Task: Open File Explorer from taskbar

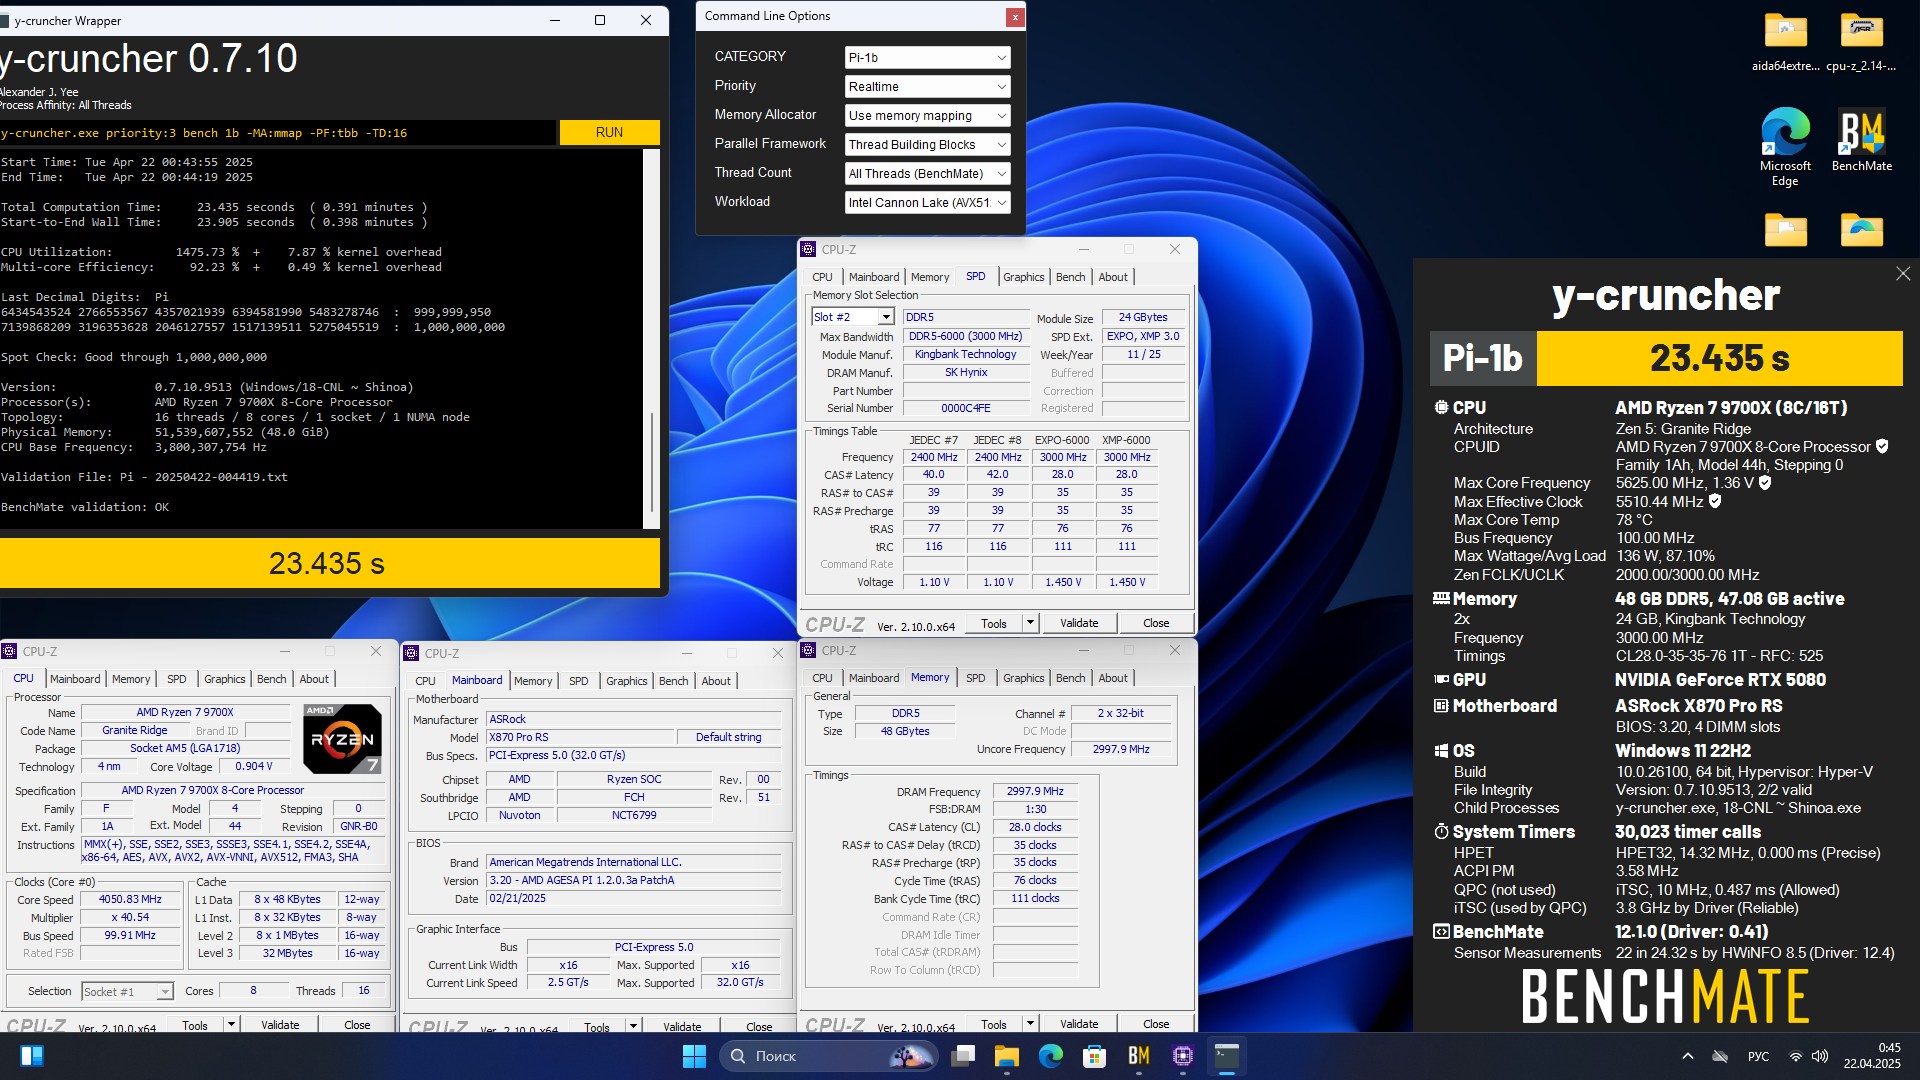Action: (1006, 1056)
